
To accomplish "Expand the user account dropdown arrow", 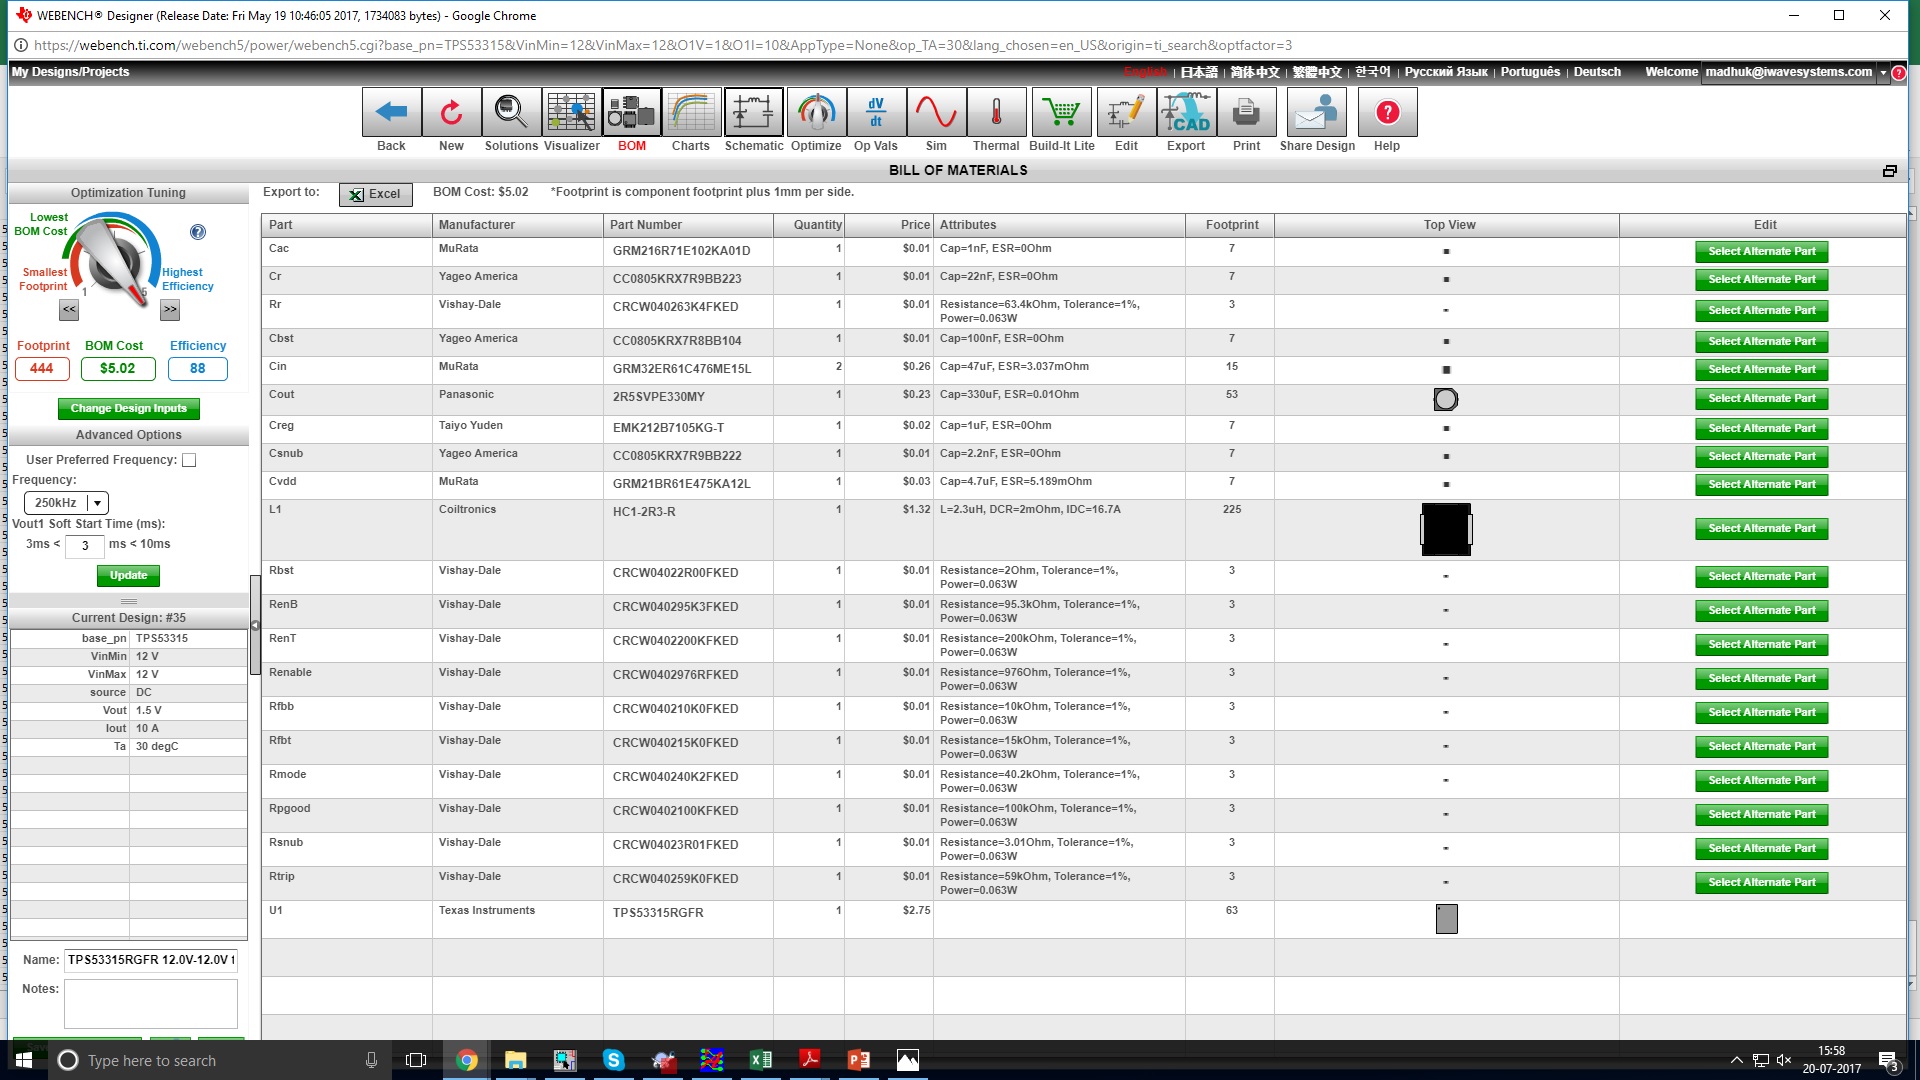I will pyautogui.click(x=1883, y=72).
